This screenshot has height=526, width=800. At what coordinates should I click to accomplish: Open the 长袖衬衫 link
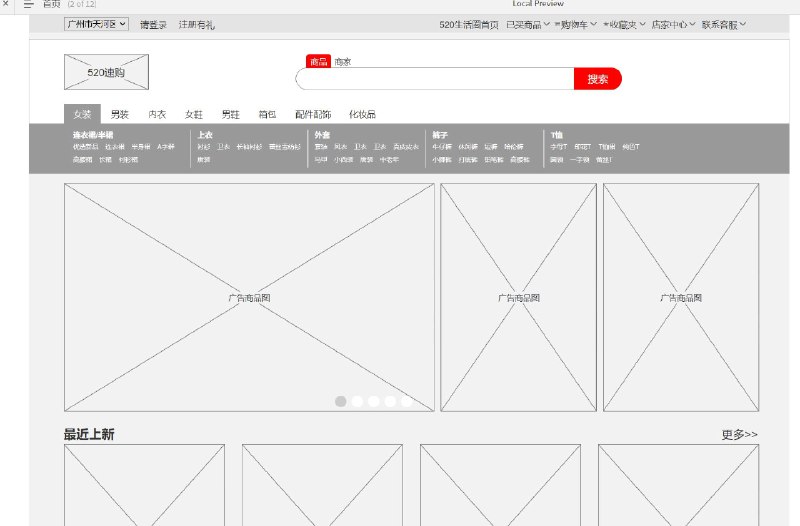tap(249, 147)
